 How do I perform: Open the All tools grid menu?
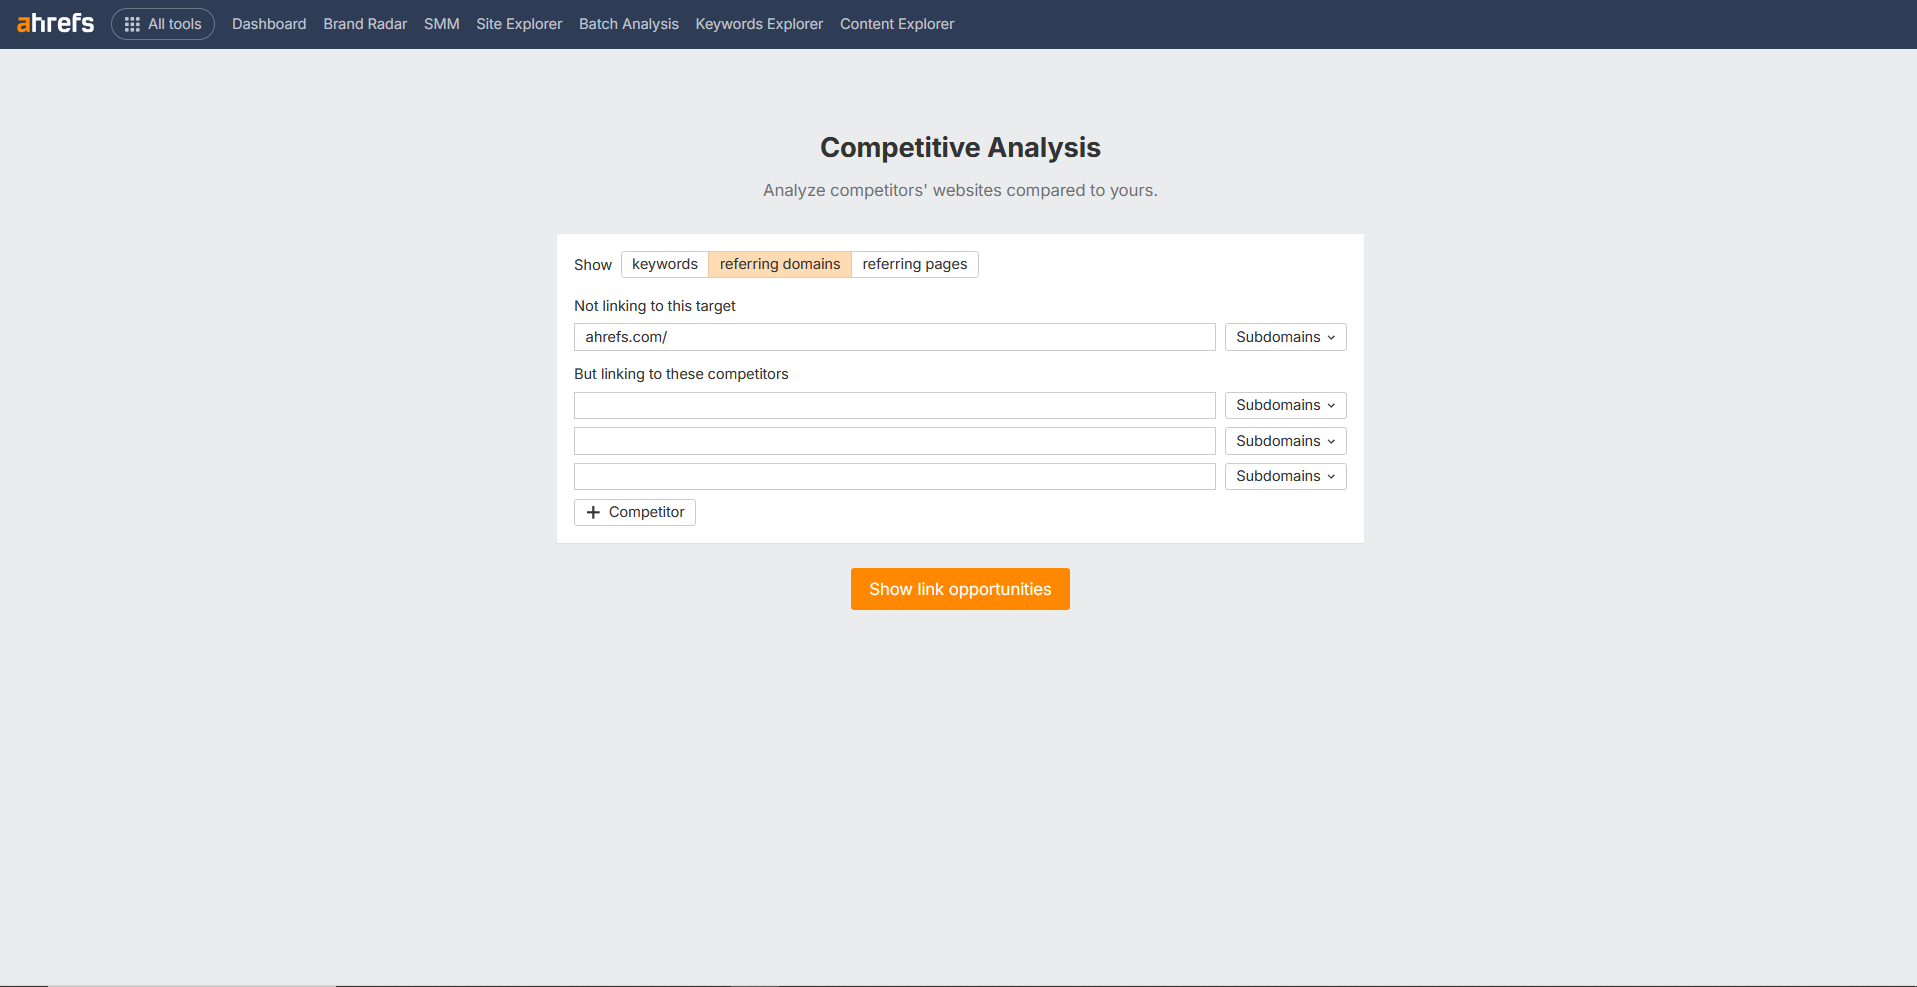point(163,24)
